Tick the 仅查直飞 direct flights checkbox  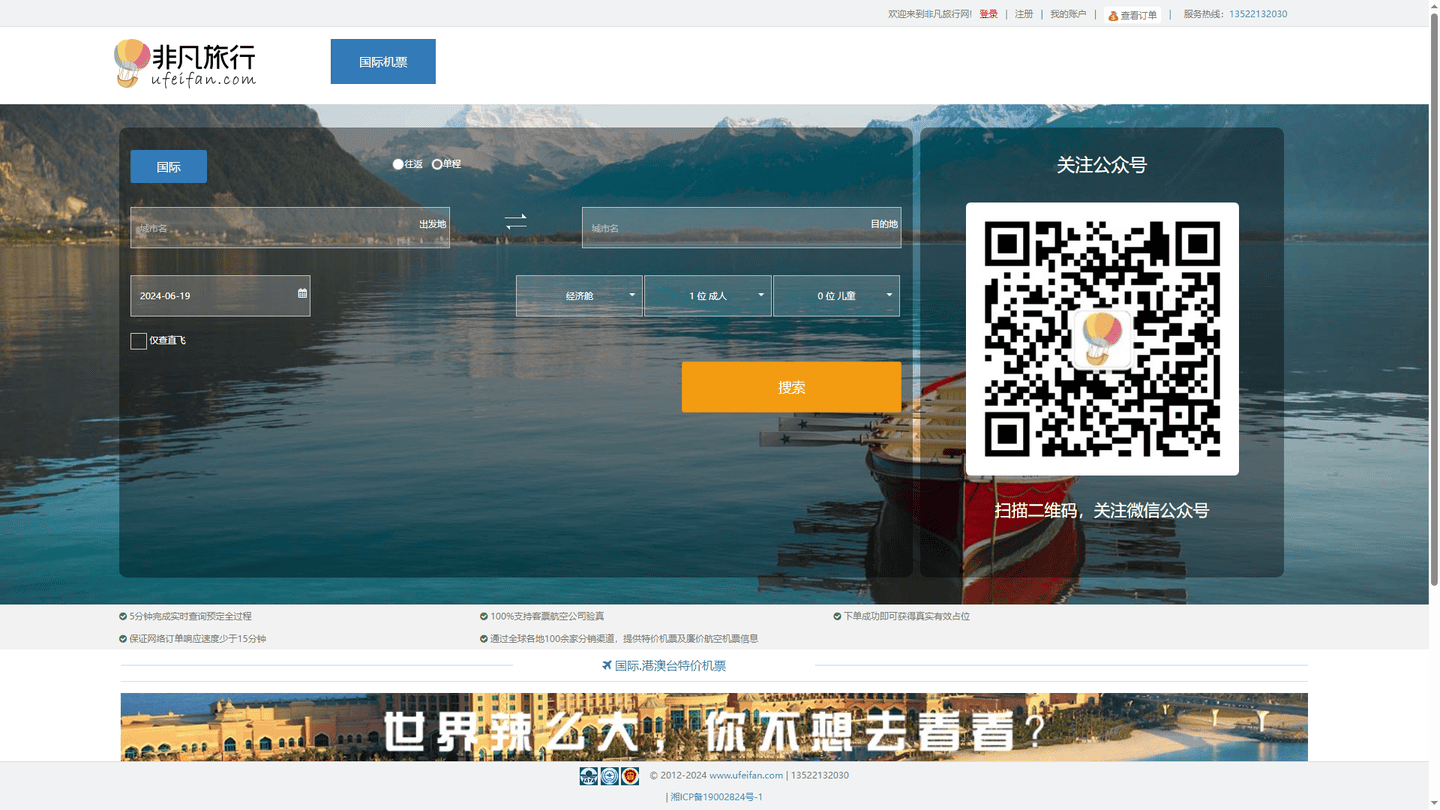139,341
